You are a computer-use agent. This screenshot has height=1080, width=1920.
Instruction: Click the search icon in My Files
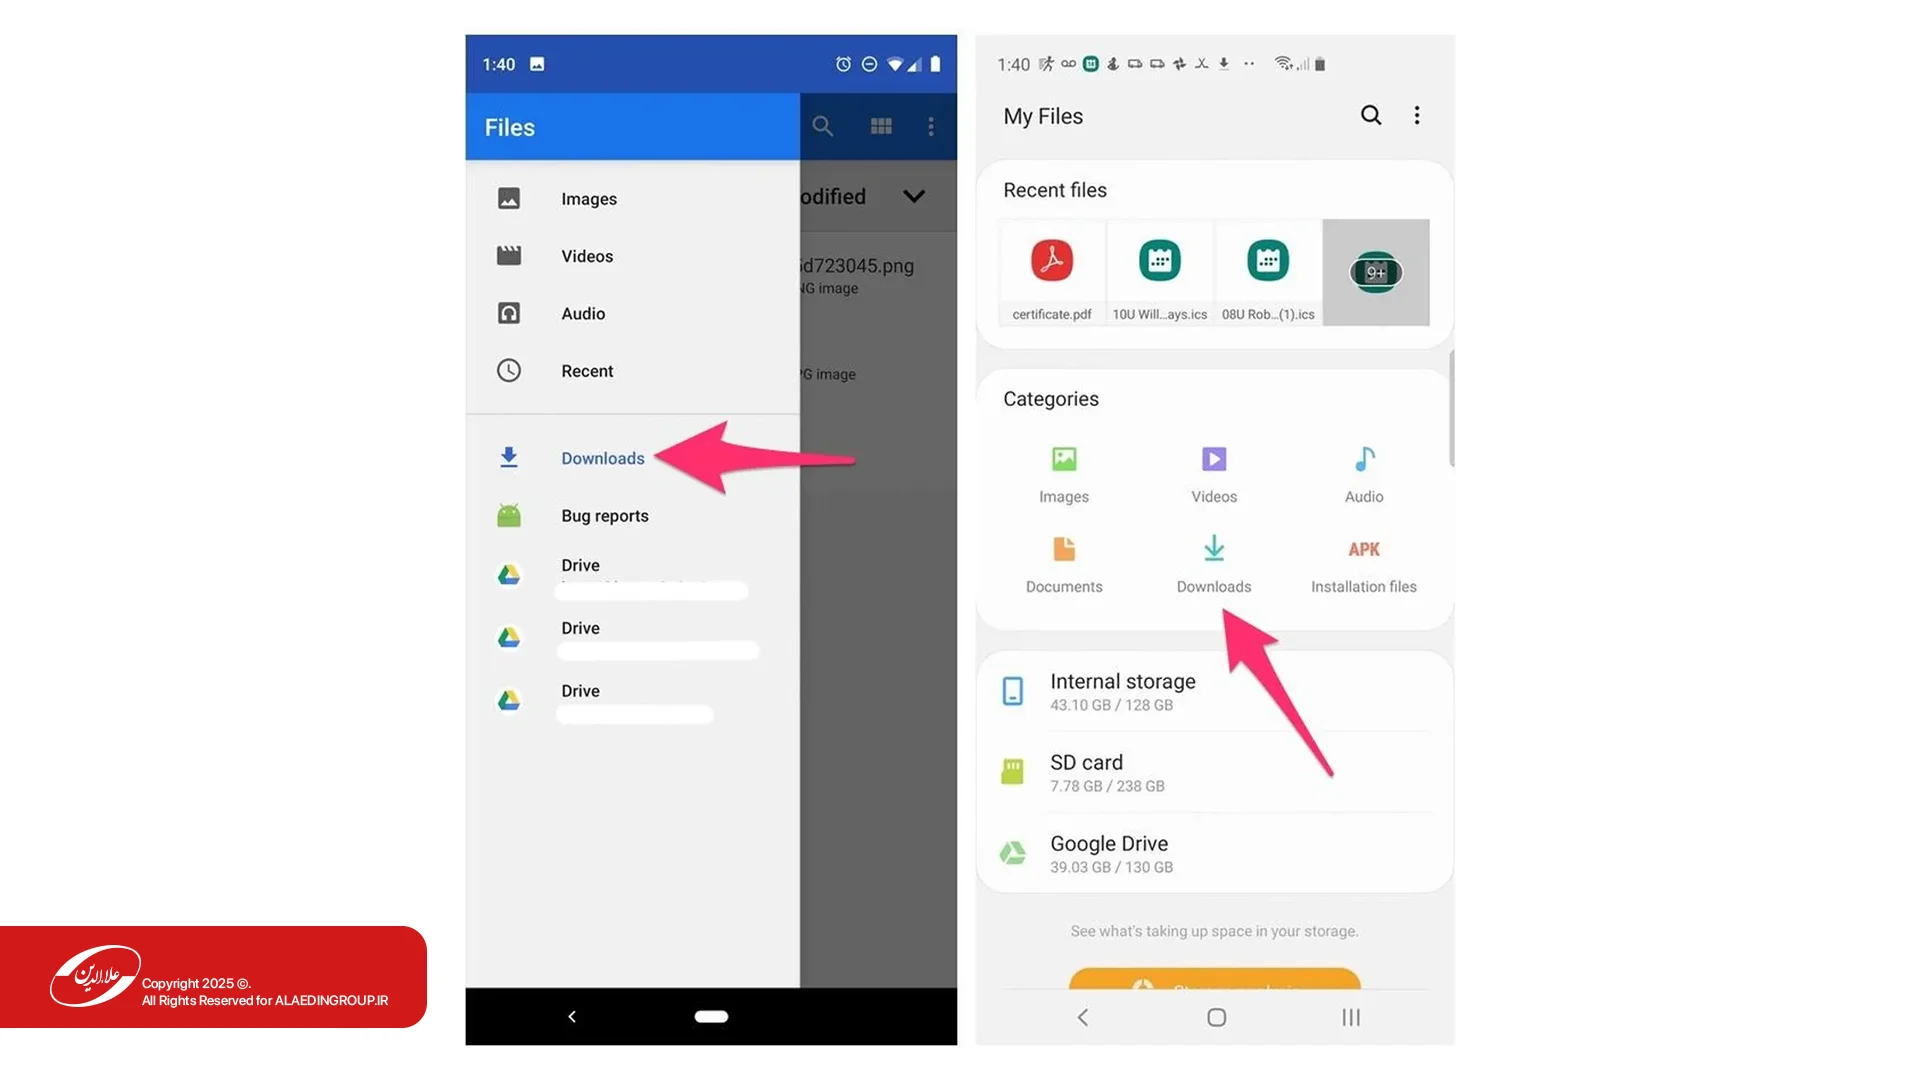coord(1371,116)
